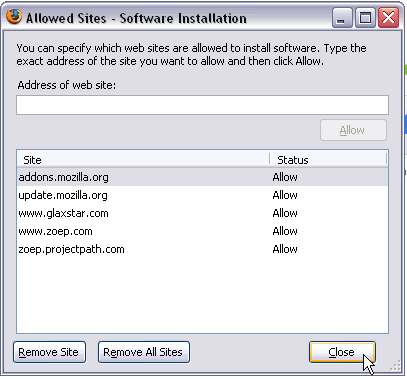Click the greyed-out Allow button

tap(353, 130)
